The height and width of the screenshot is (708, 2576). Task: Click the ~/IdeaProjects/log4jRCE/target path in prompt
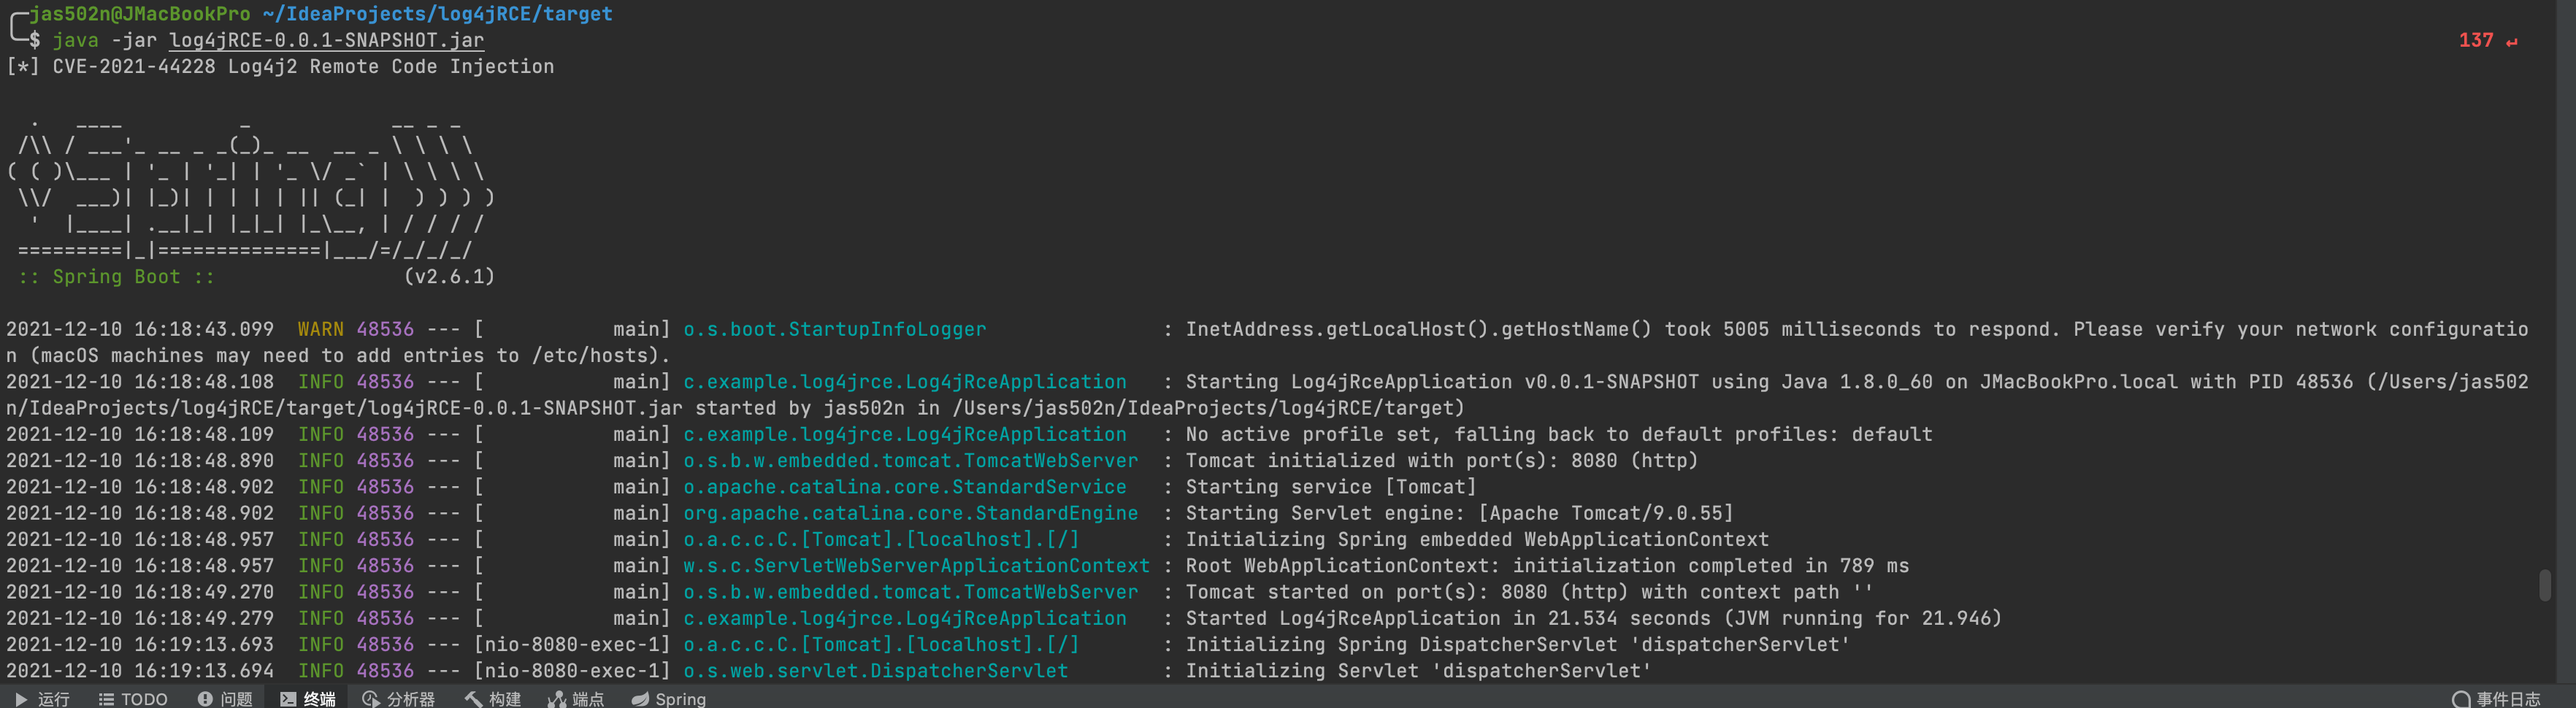click(x=438, y=14)
